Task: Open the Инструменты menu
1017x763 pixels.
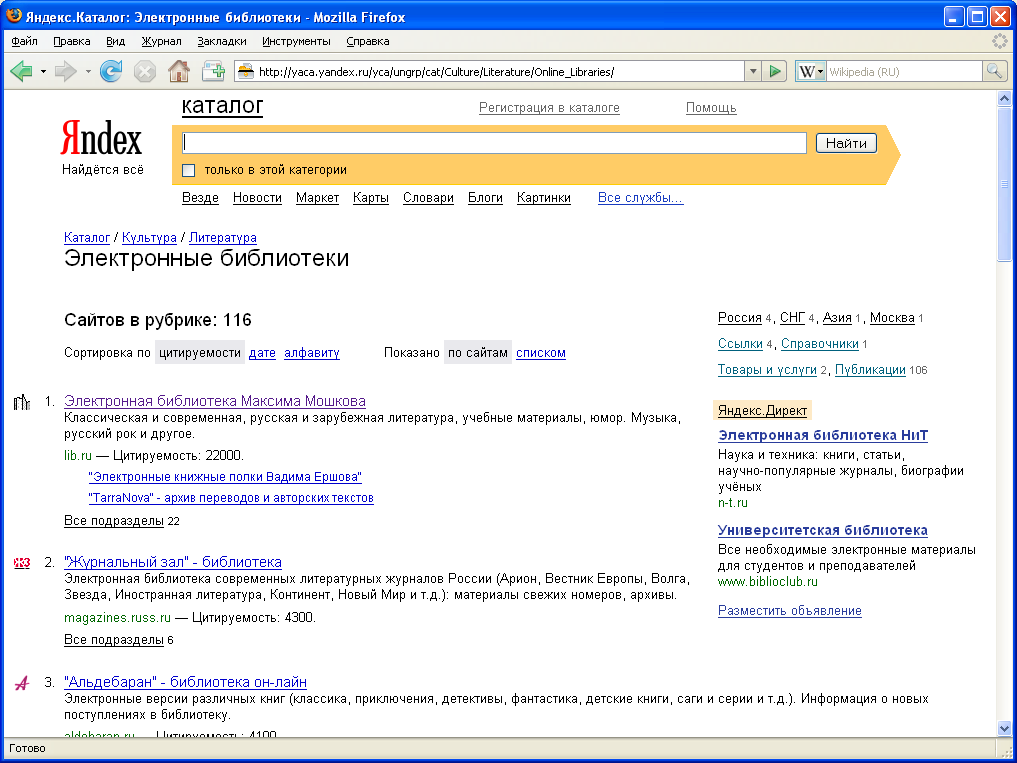Action: click(296, 41)
